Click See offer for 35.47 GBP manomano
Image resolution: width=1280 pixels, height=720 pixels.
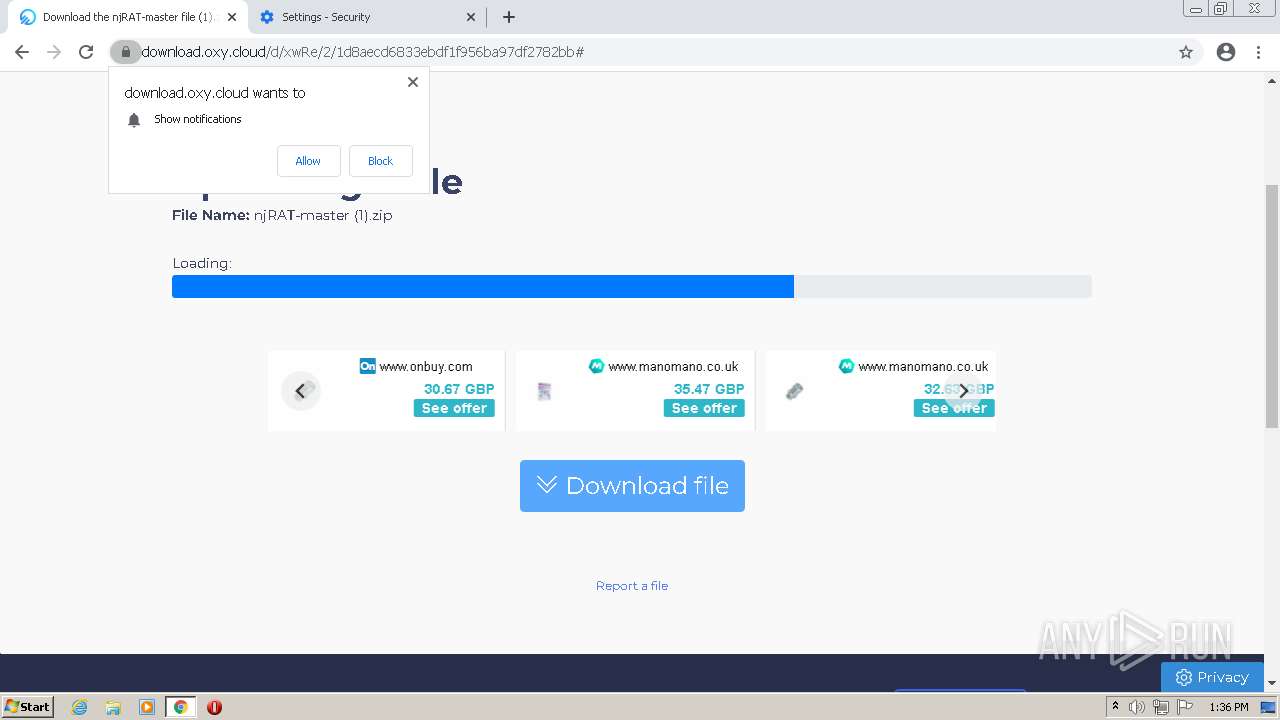[704, 408]
